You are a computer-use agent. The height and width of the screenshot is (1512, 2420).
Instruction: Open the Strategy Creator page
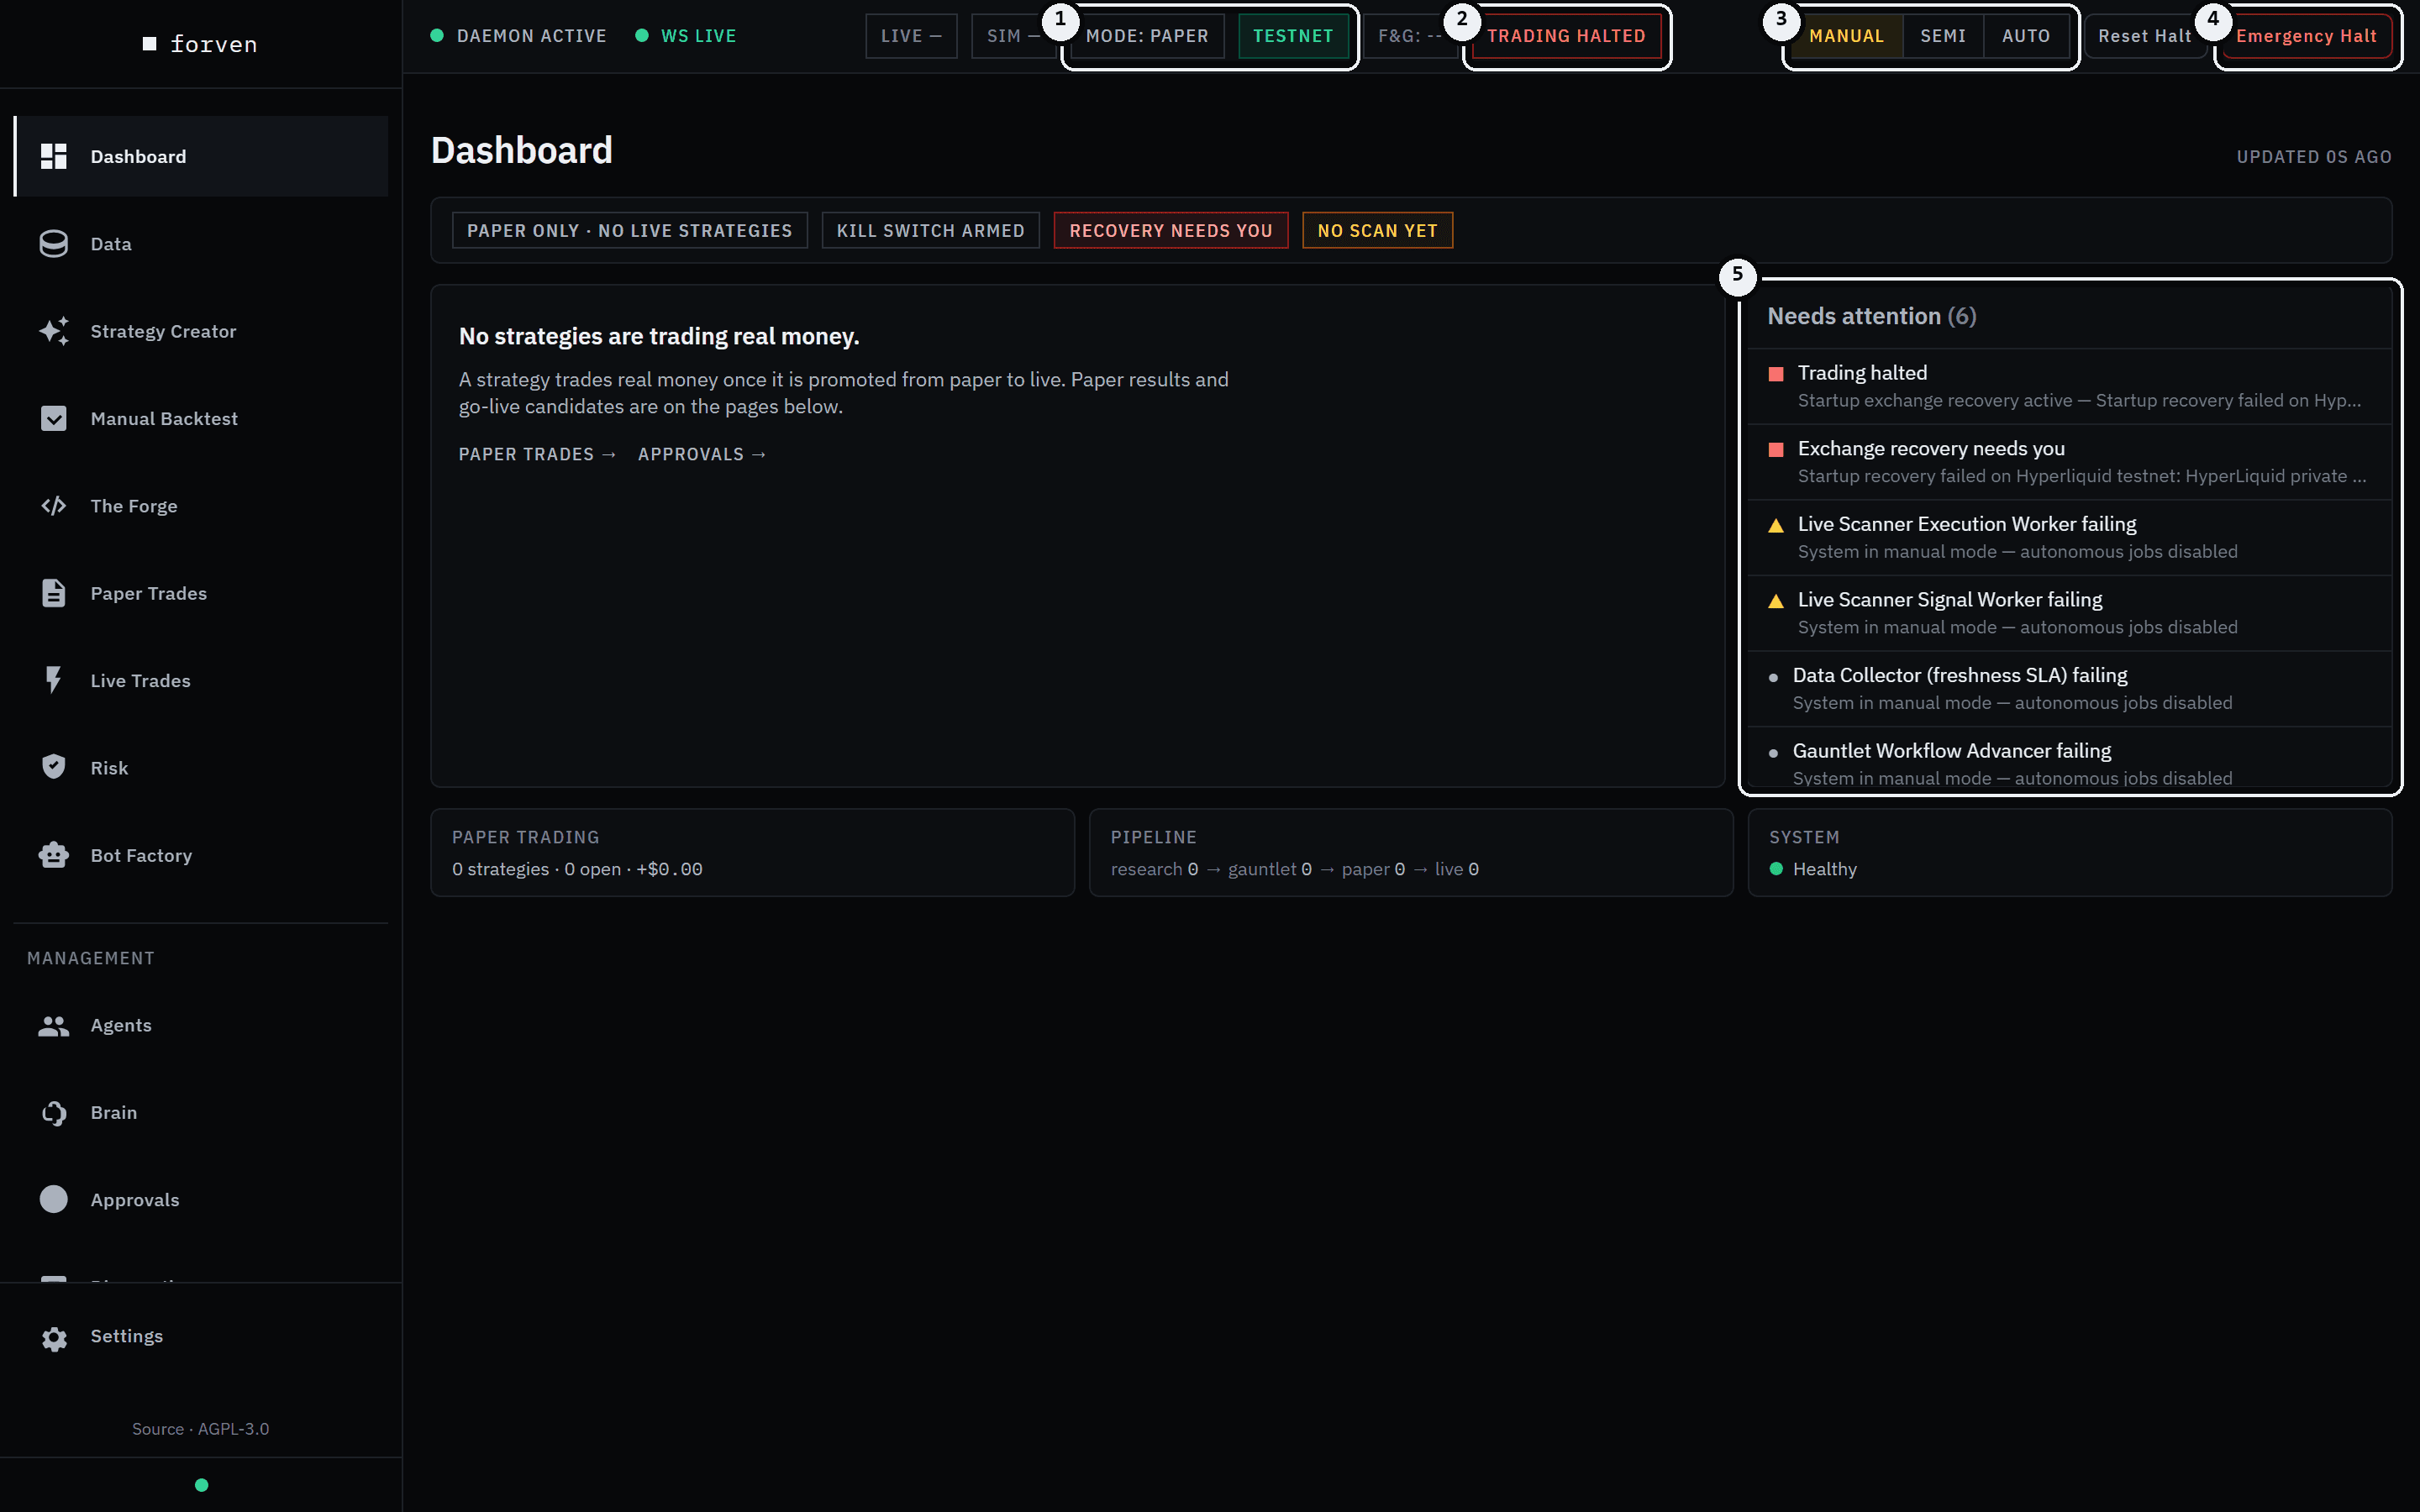click(x=201, y=331)
